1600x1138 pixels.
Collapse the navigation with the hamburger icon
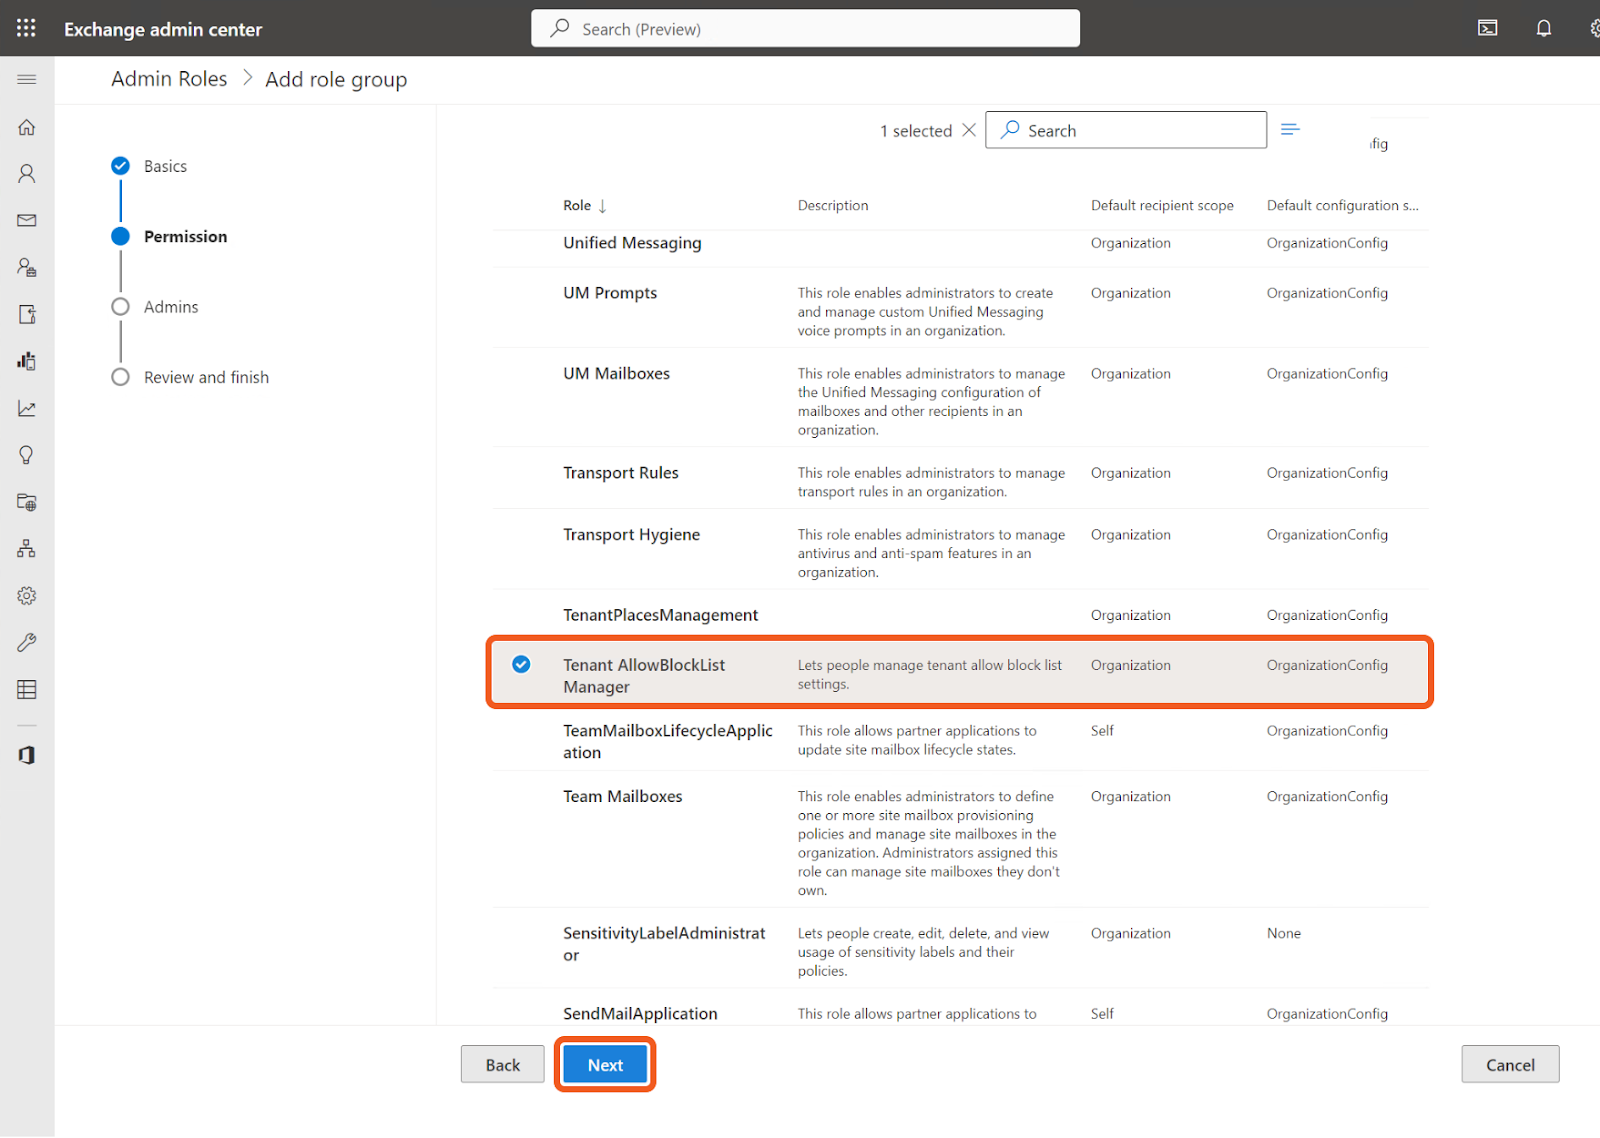pos(27,79)
